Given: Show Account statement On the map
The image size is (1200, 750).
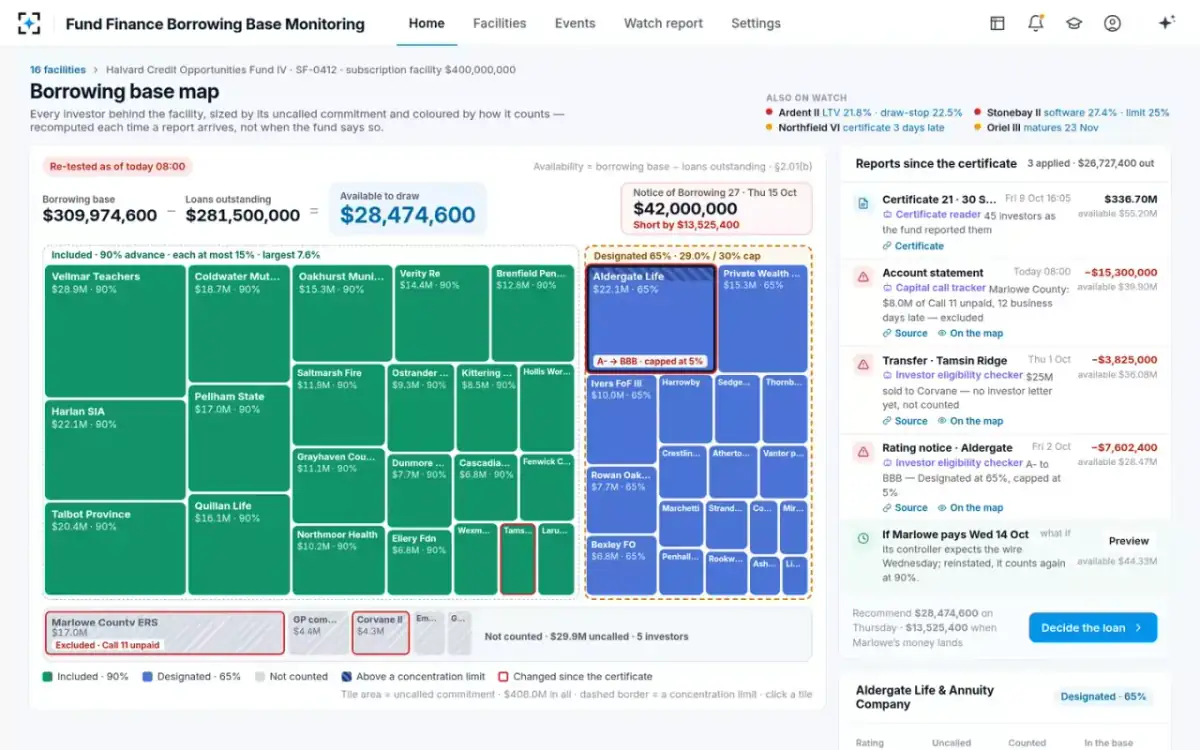Looking at the screenshot, I should pos(970,333).
